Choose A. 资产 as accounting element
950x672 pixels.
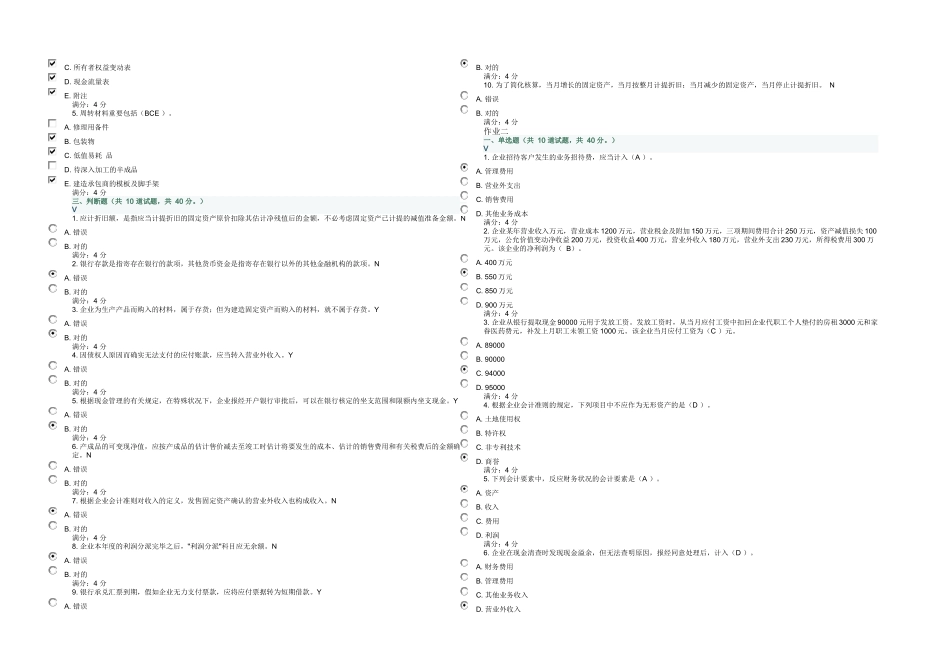coord(464,489)
